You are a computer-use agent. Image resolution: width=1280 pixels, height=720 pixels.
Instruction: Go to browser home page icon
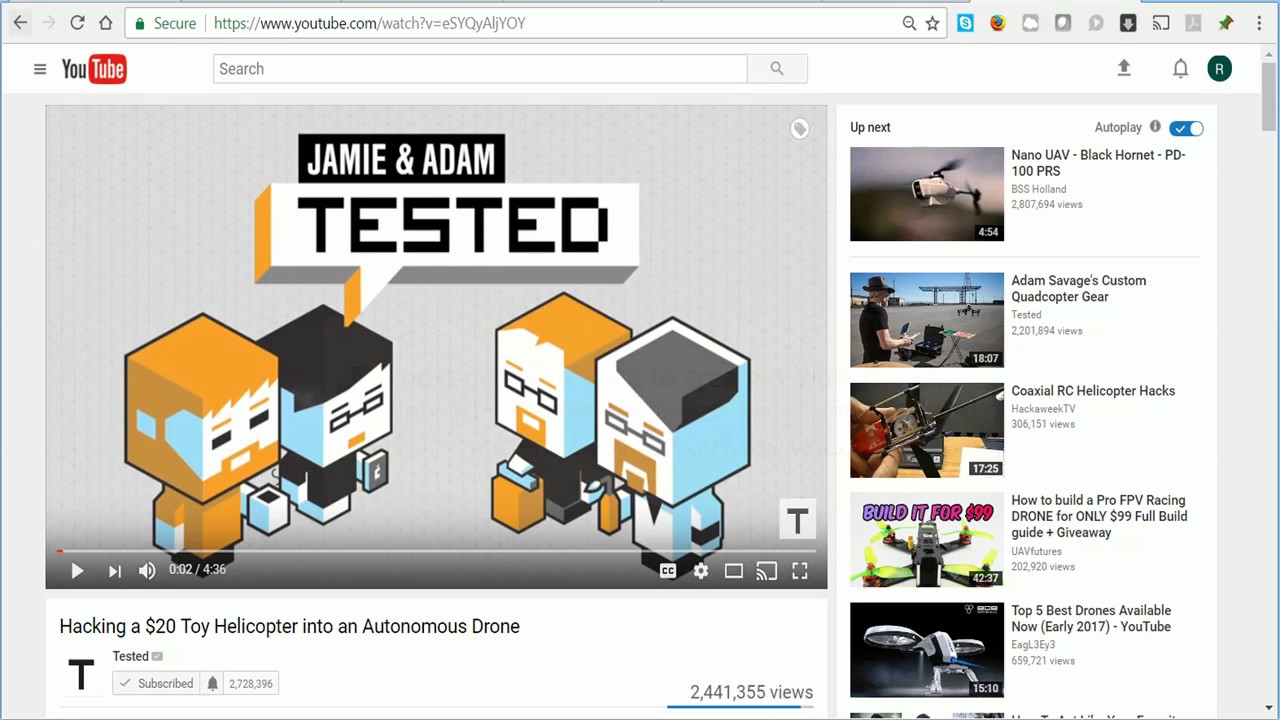tap(105, 23)
